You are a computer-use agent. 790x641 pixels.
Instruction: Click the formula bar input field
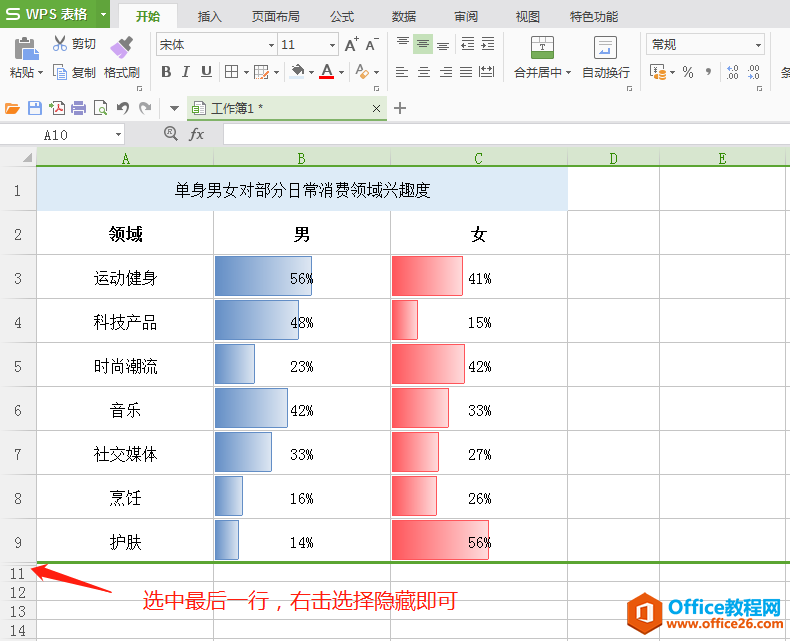[x=506, y=135]
